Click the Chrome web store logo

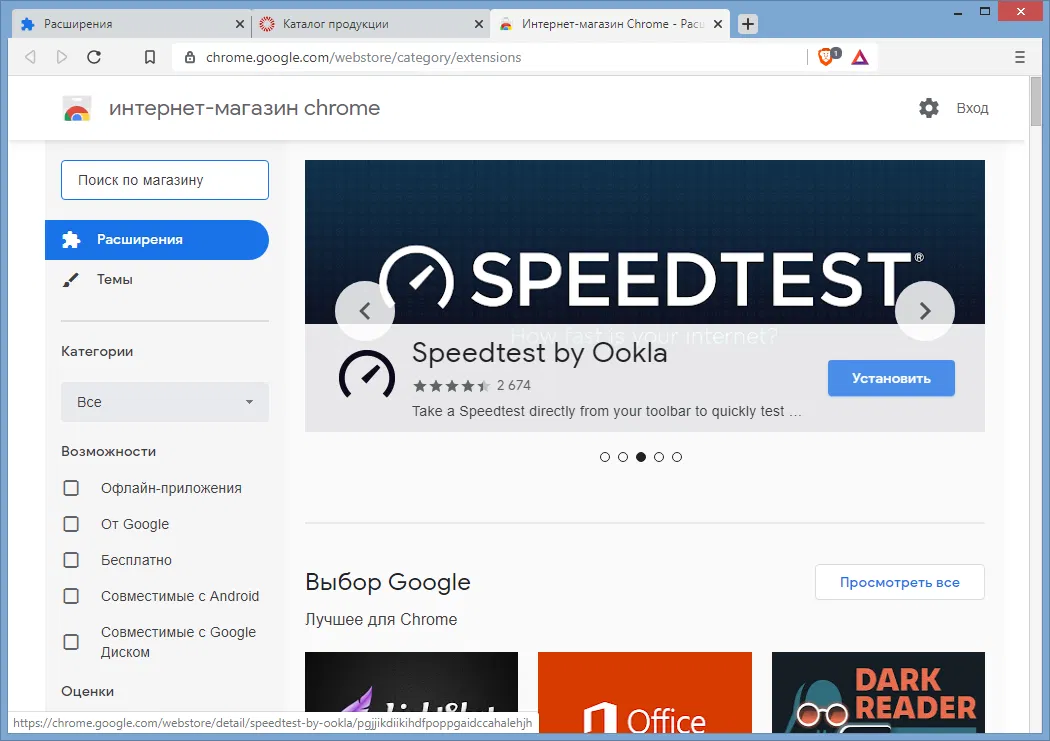coord(77,108)
